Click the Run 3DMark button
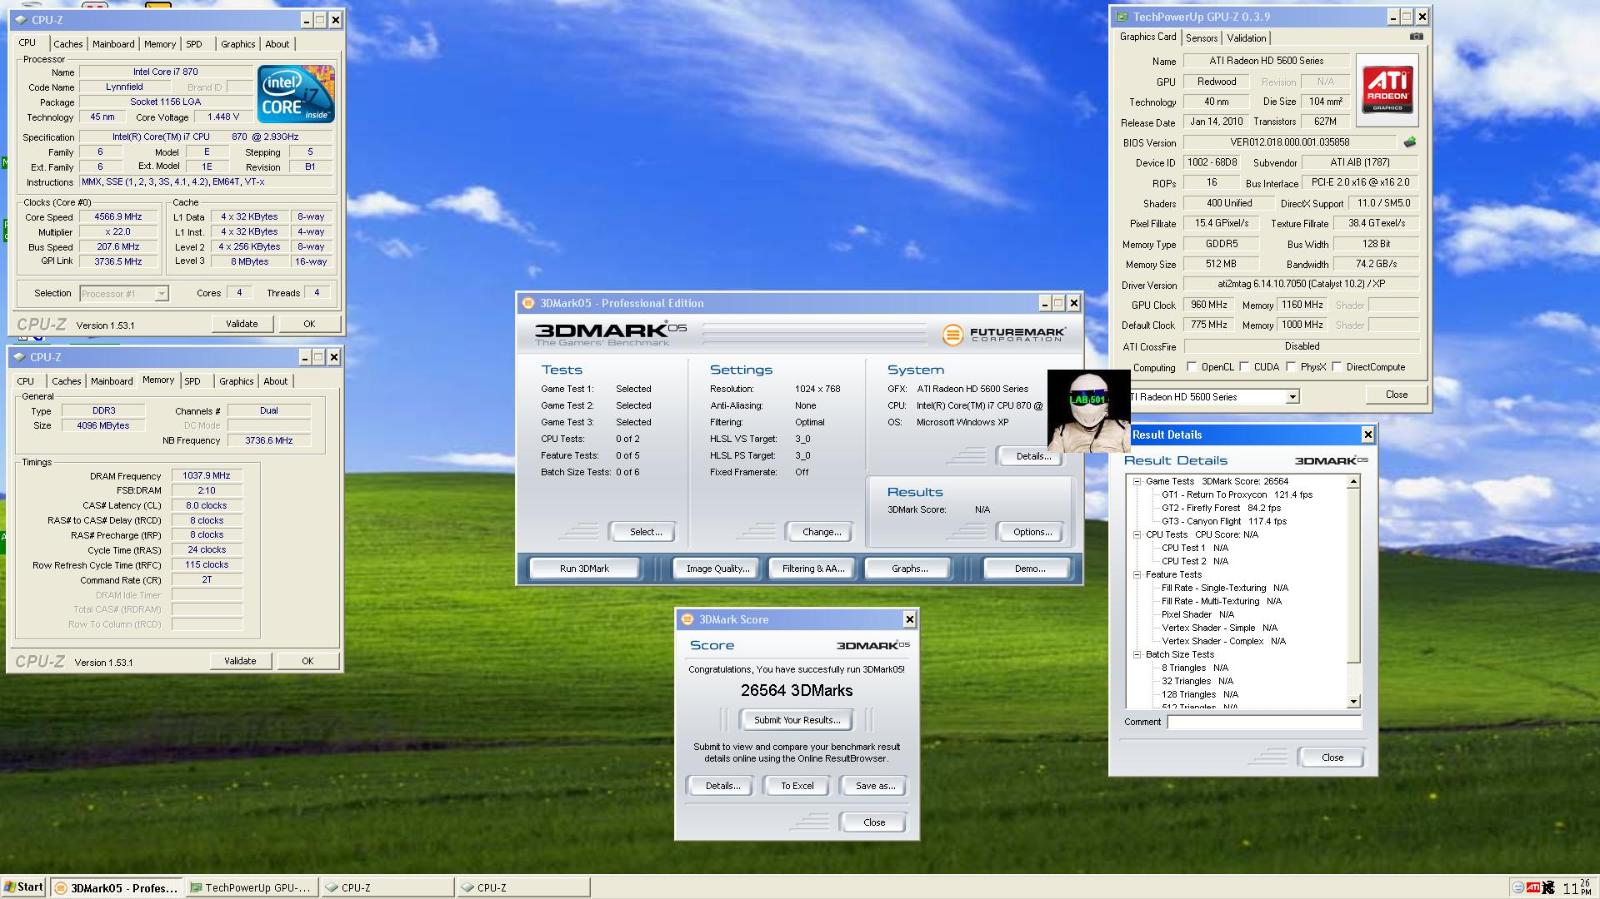The width and height of the screenshot is (1600, 899). 584,568
